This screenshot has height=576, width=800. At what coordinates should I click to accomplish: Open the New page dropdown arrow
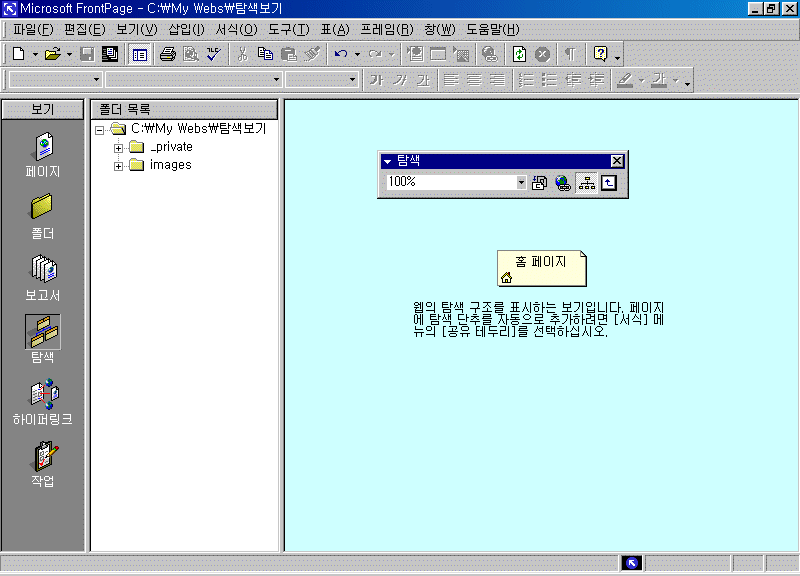[35, 54]
